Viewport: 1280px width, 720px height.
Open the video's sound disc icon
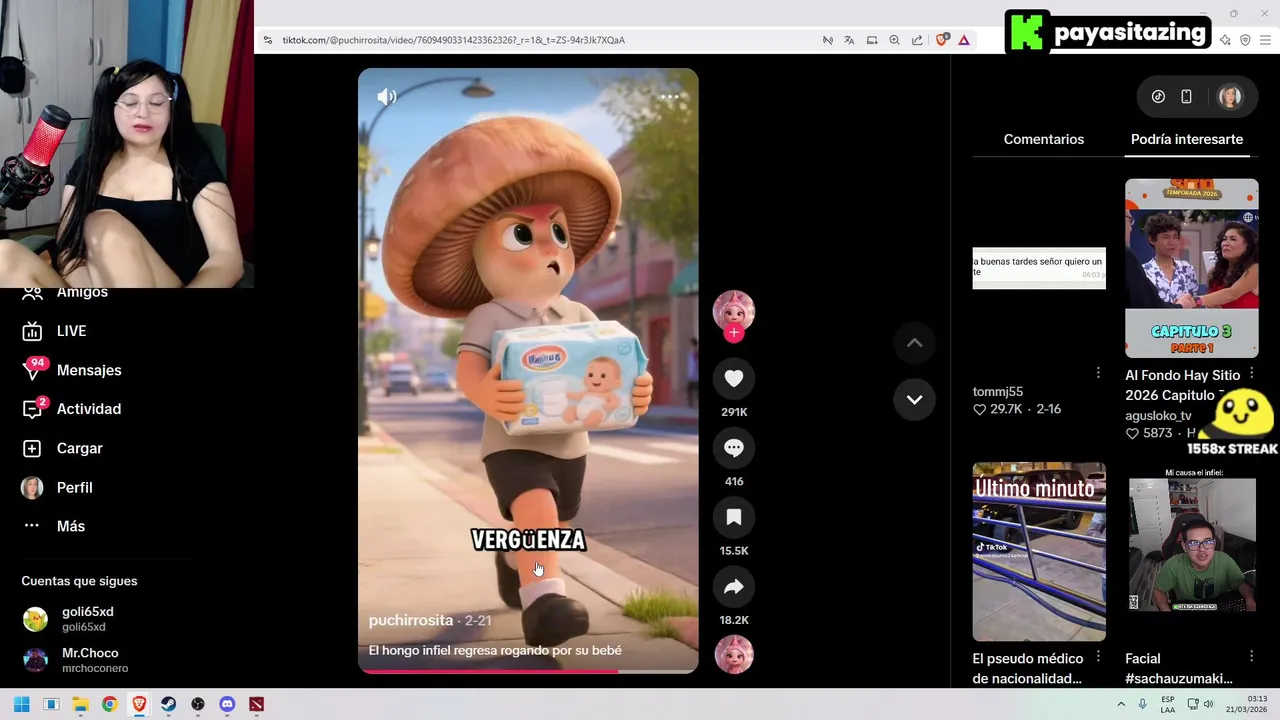pyautogui.click(x=733, y=655)
